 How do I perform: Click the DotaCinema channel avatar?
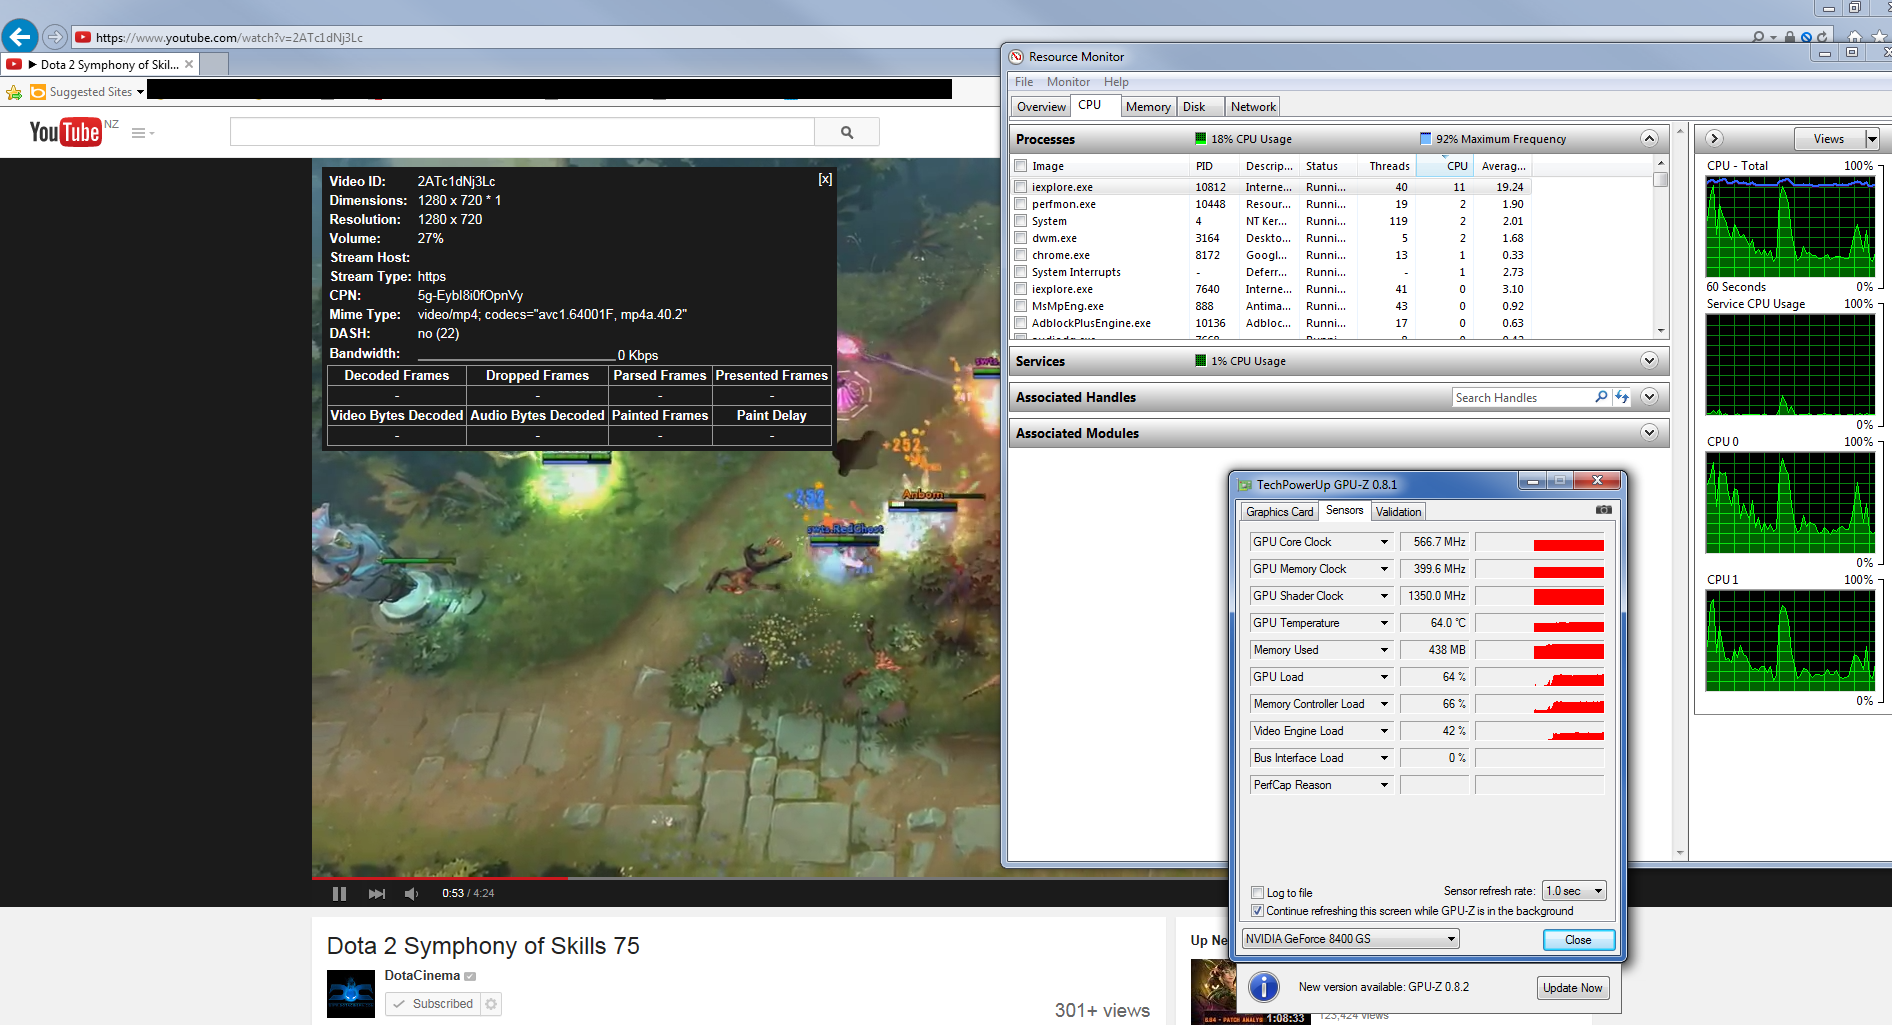[351, 994]
